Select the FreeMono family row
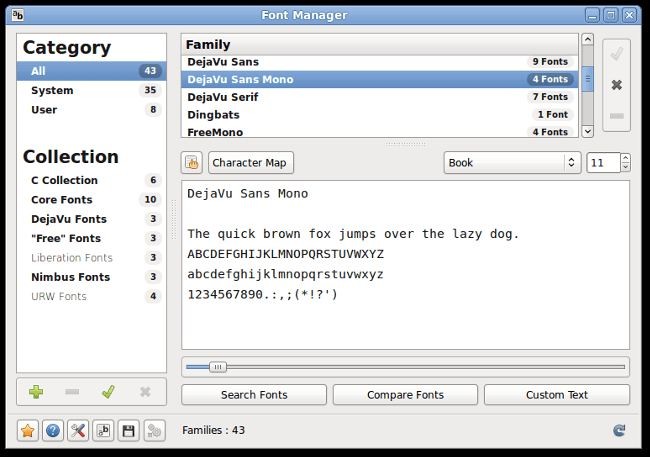Viewport: 650px width, 457px height. (x=380, y=132)
